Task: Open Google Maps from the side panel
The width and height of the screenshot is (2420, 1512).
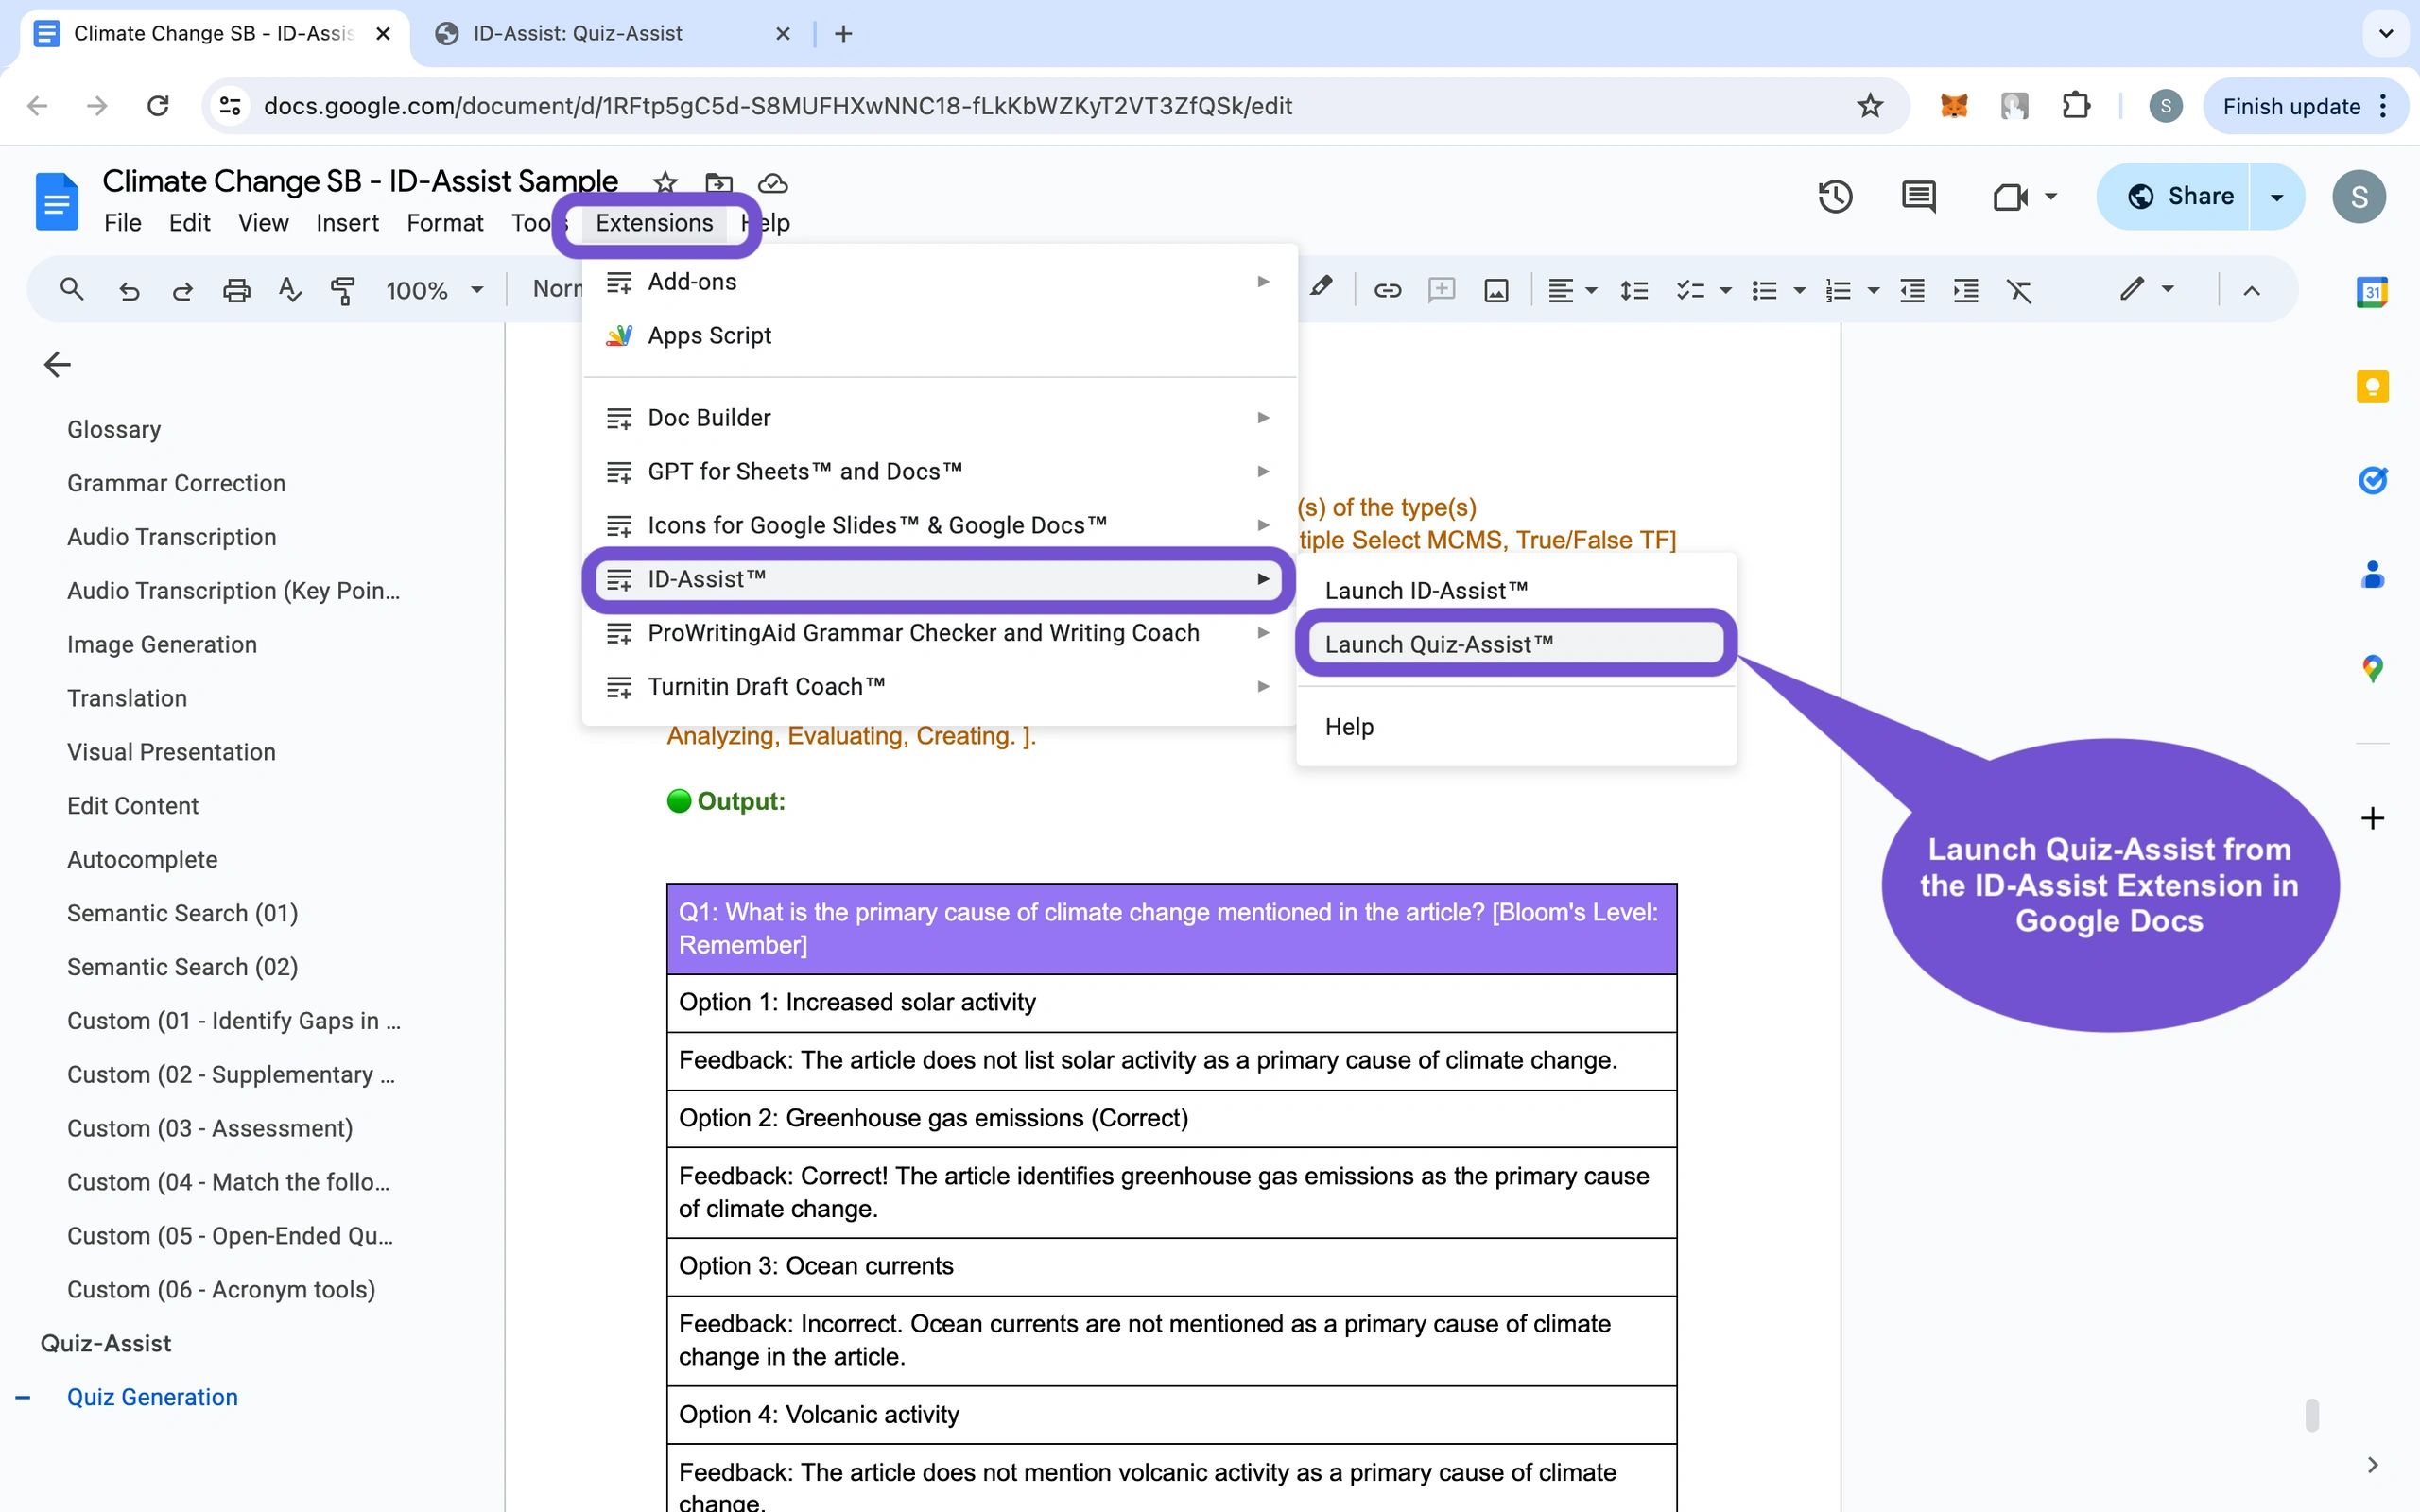Action: pos(2374,667)
